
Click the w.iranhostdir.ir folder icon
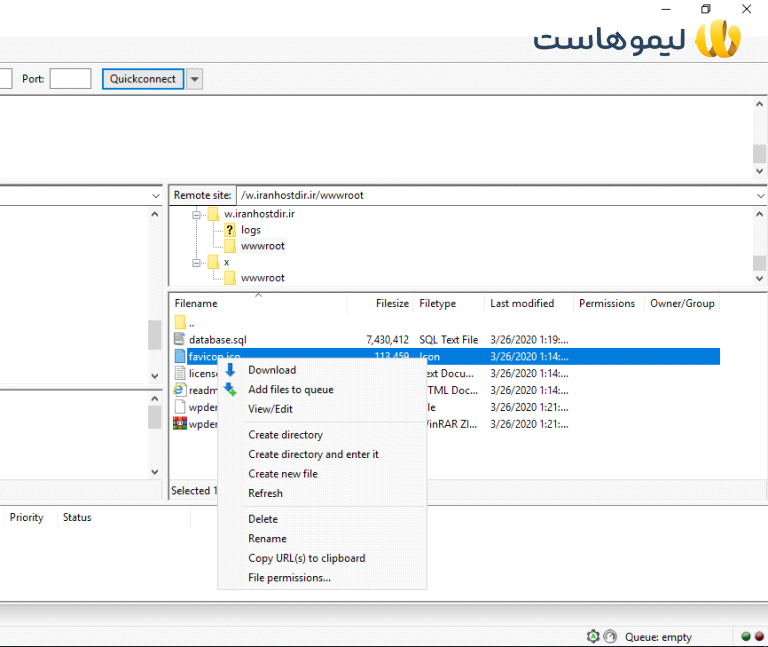pyautogui.click(x=213, y=214)
